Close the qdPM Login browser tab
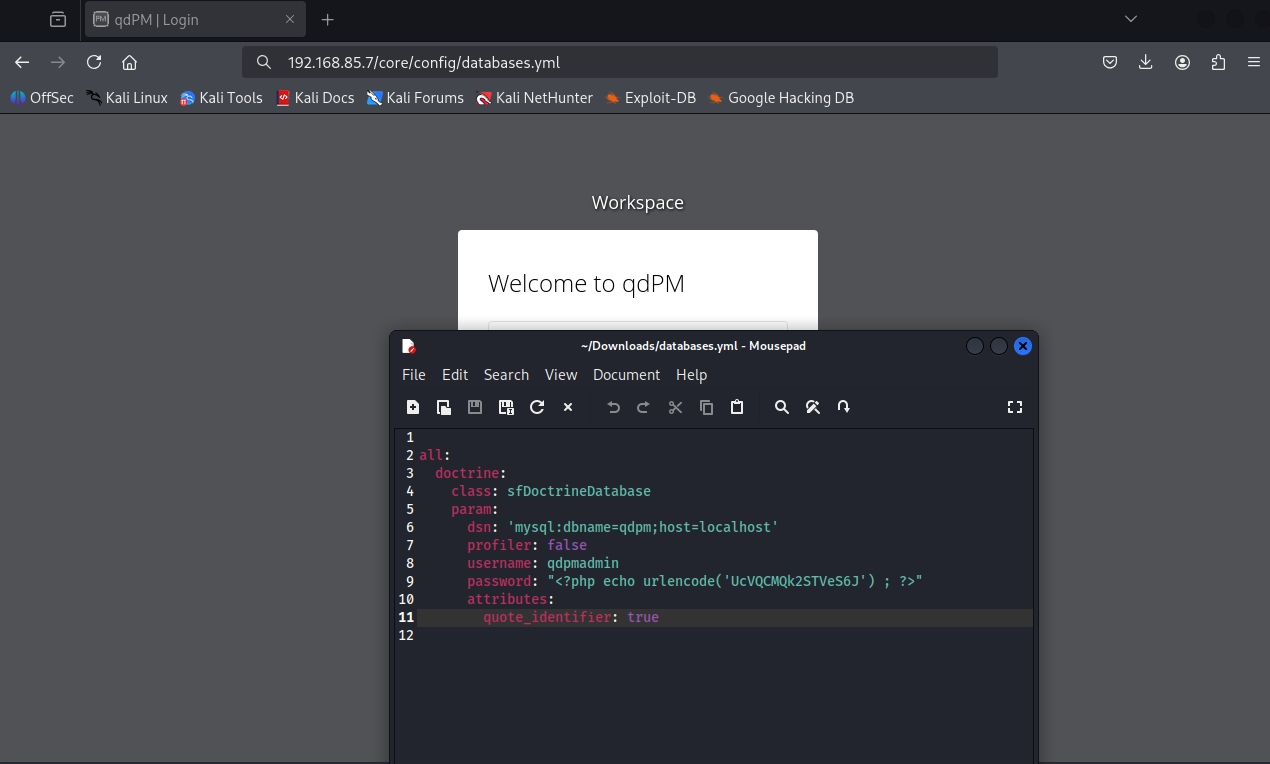 click(290, 20)
